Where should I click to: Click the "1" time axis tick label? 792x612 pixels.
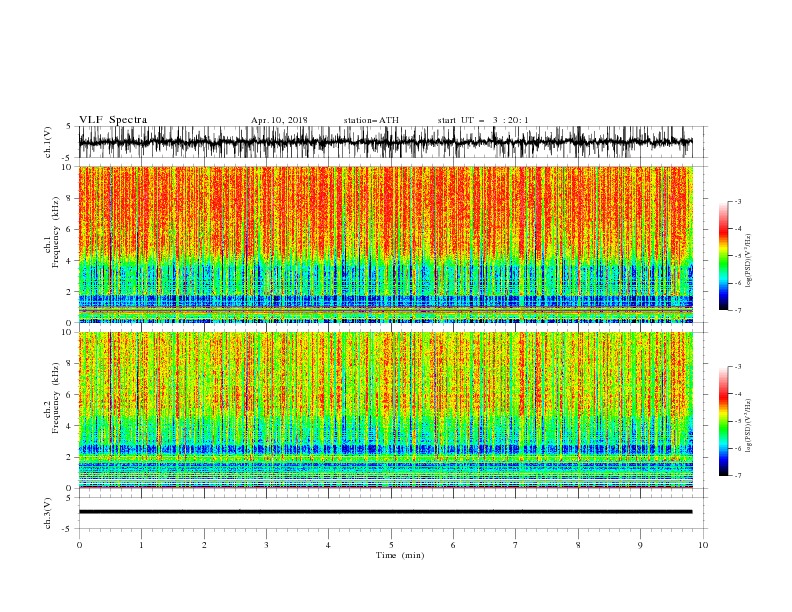[x=141, y=545]
